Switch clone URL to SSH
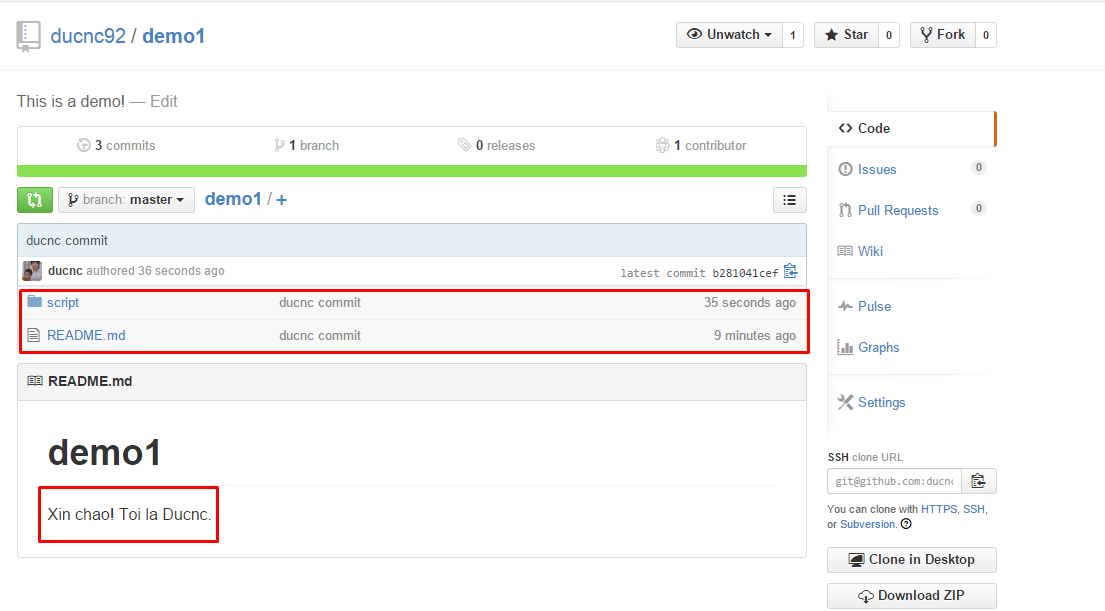 (x=974, y=509)
